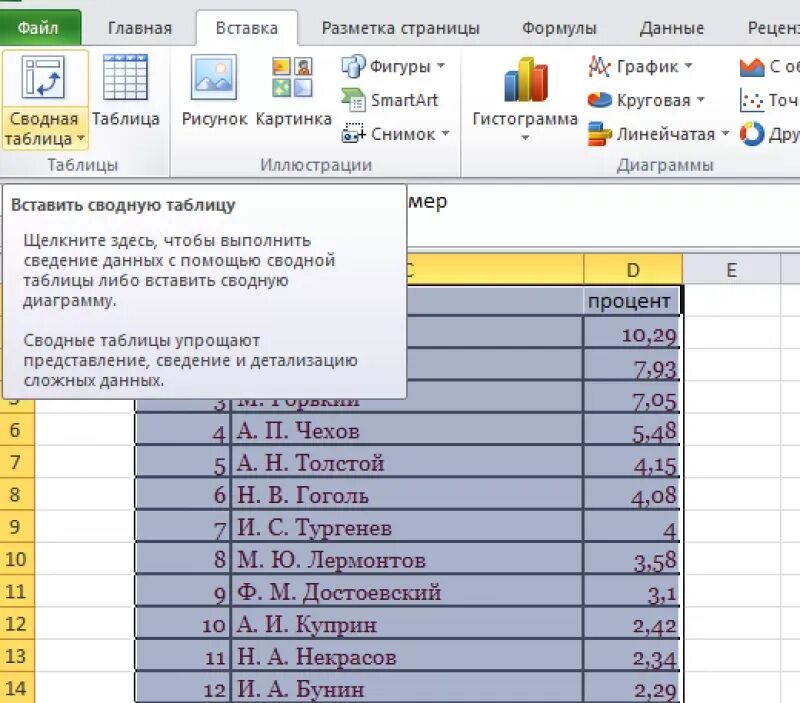Insert a Гистограмма column chart
800x703 pixels.
click(526, 80)
